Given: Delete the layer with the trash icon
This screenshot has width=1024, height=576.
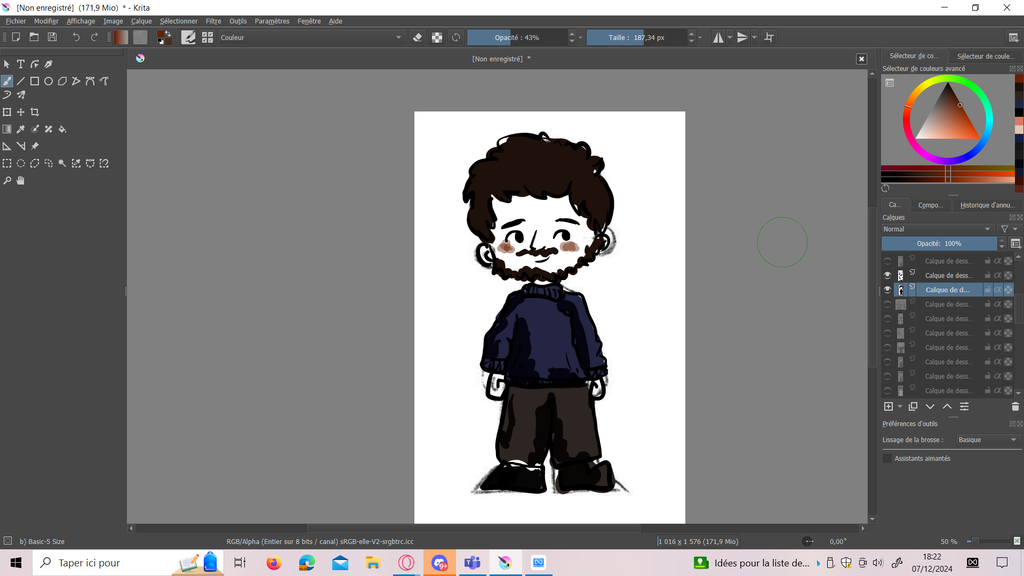Looking at the screenshot, I should coord(1015,407).
